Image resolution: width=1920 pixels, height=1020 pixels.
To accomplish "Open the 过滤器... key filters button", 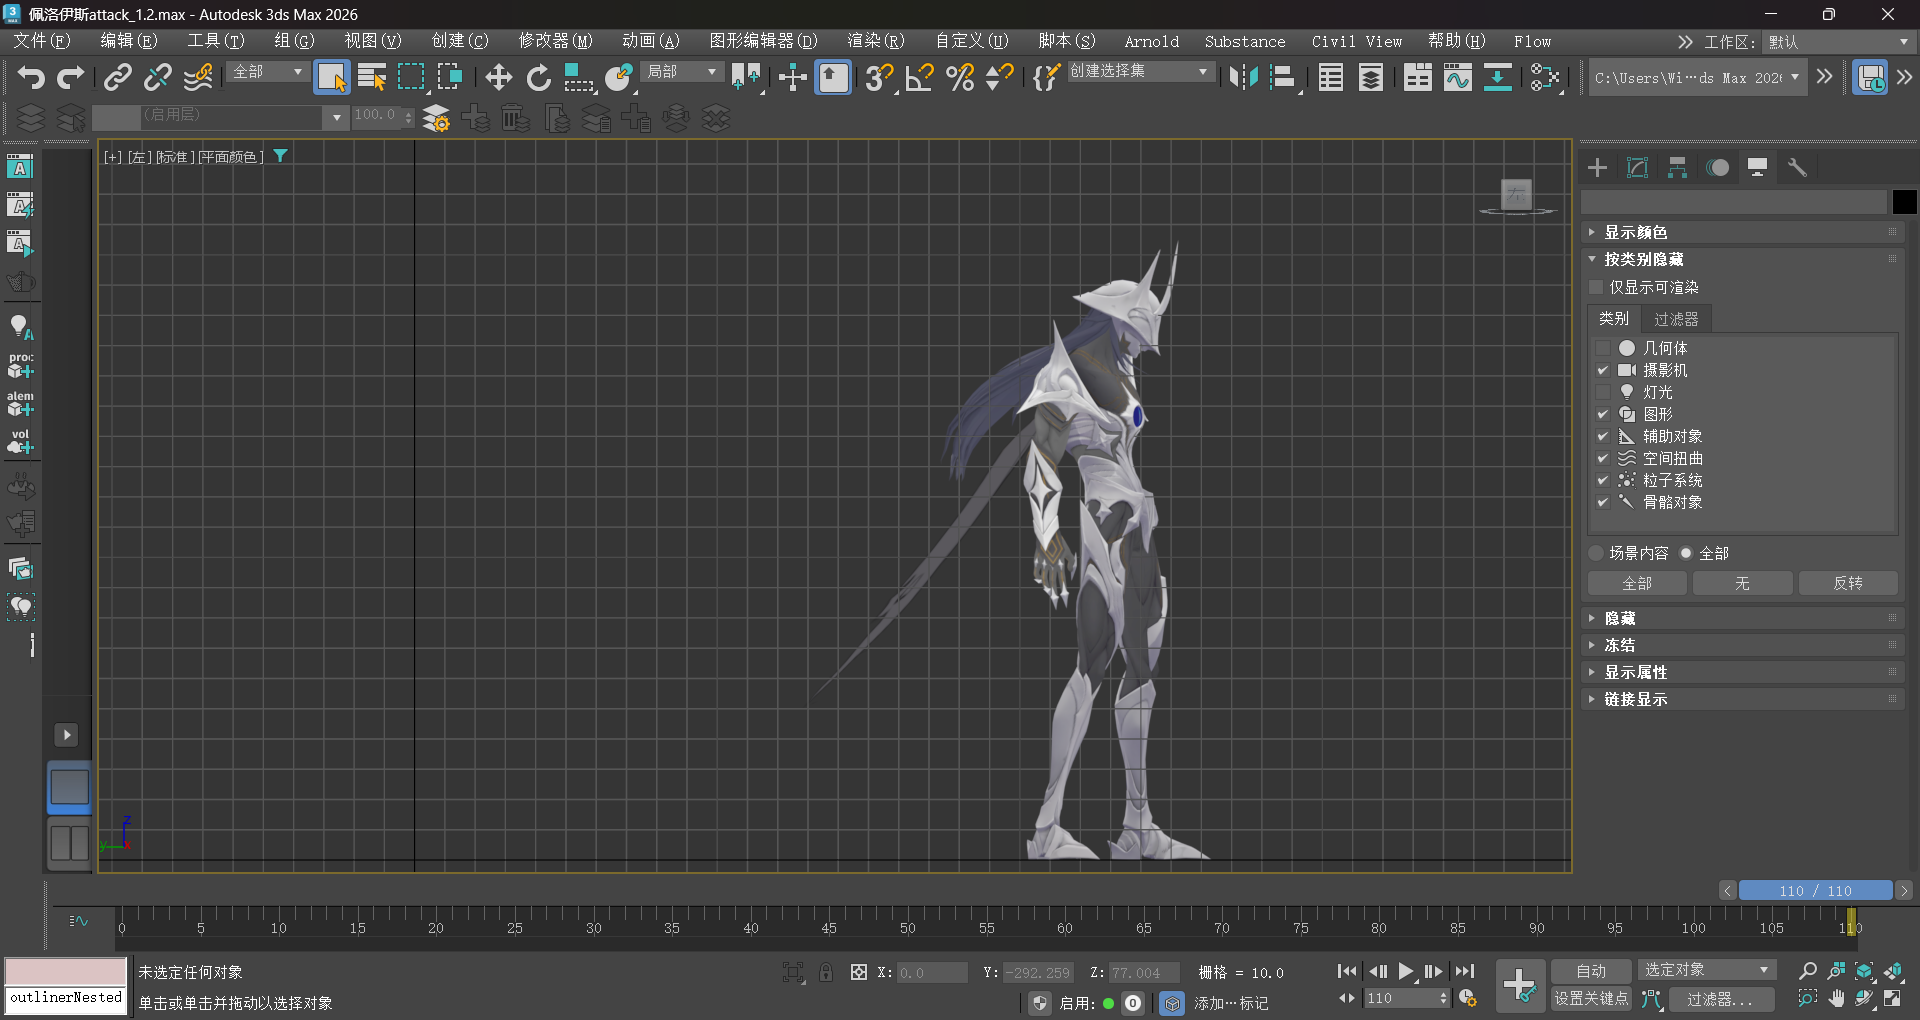I will pyautogui.click(x=1721, y=998).
